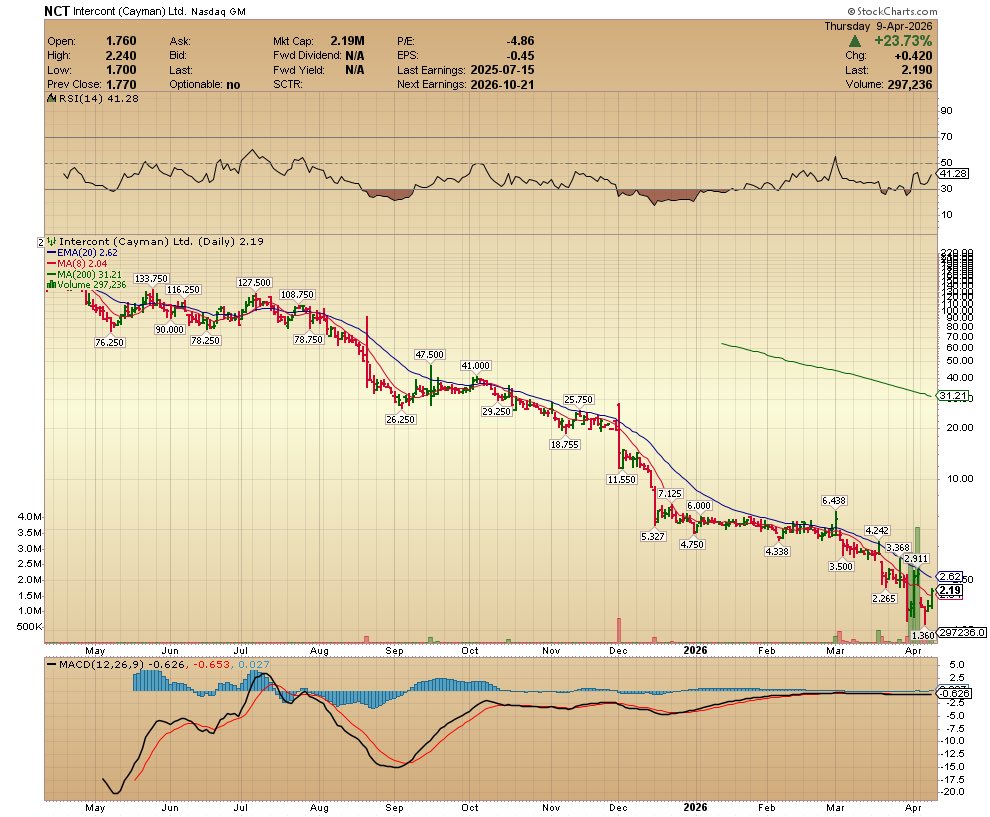
Task: Click the 108.750 price peak label
Action: coord(297,294)
